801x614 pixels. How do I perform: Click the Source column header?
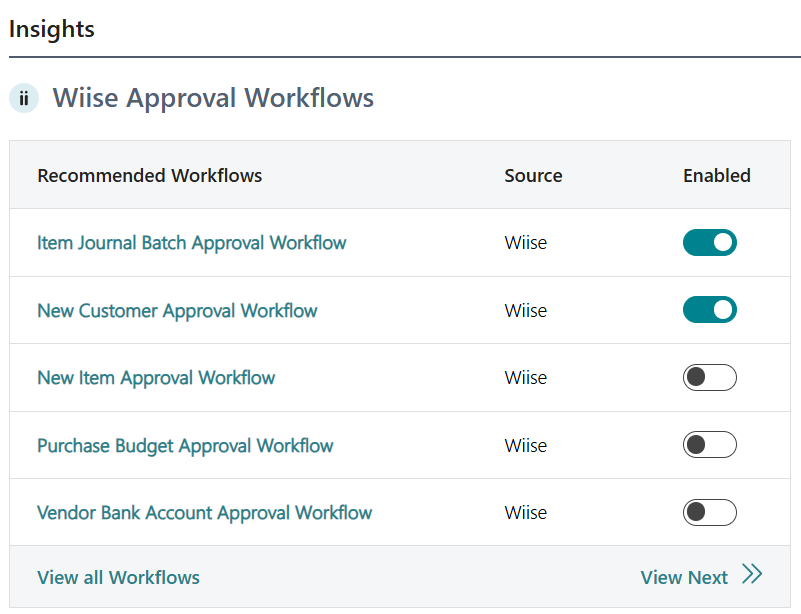coord(533,176)
